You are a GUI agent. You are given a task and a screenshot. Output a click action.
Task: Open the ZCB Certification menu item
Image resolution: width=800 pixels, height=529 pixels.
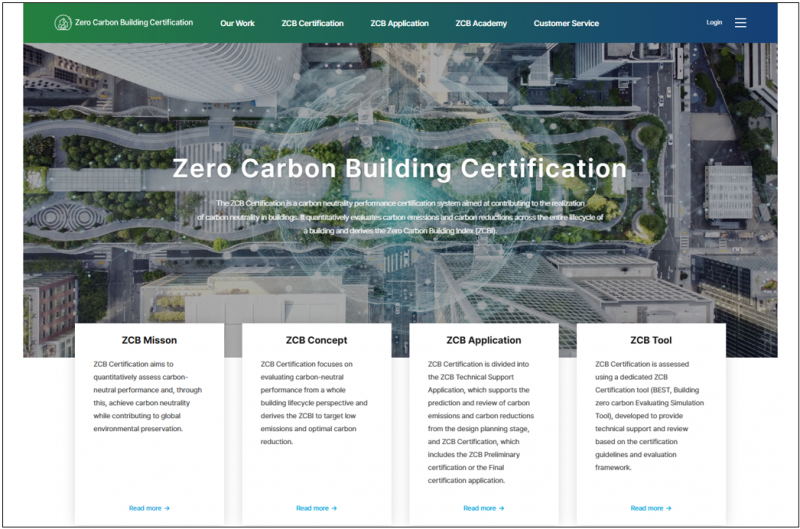(x=312, y=23)
